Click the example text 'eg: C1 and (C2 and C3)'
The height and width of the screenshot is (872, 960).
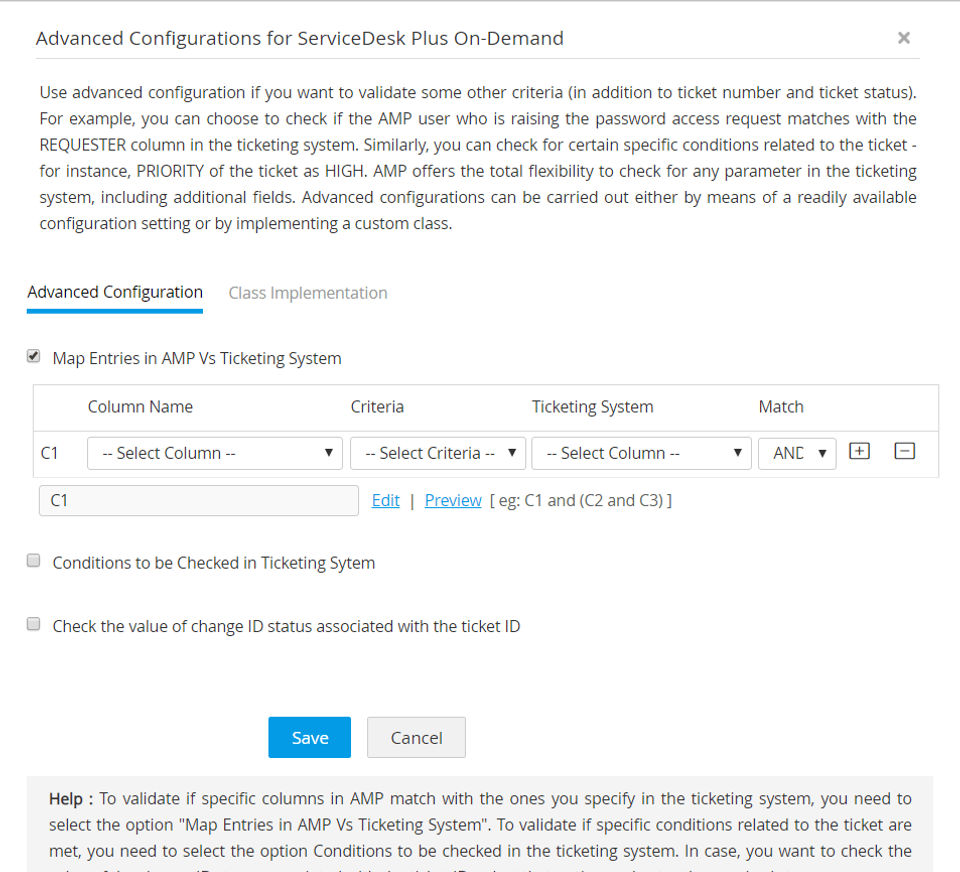[x=580, y=500]
